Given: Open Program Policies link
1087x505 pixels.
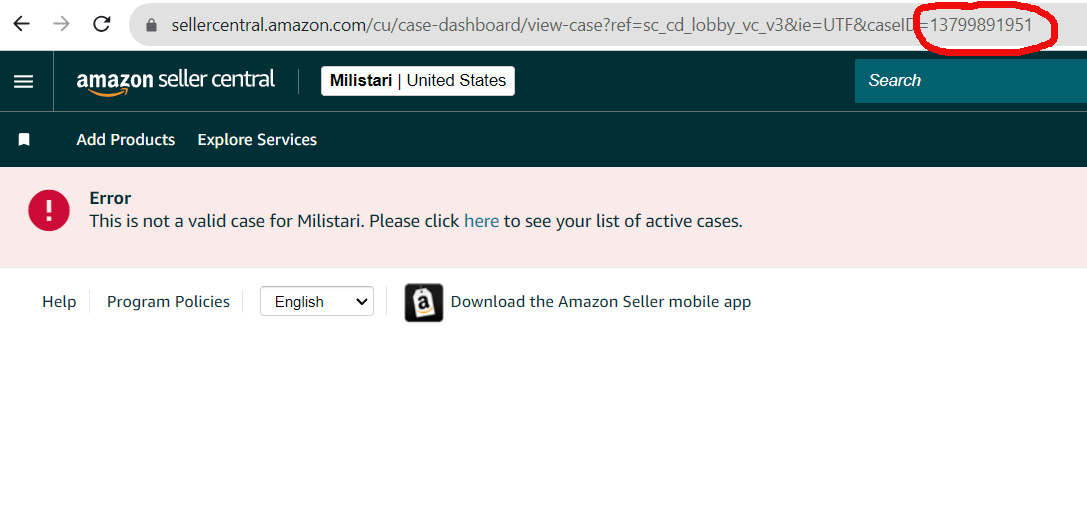Looking at the screenshot, I should pyautogui.click(x=168, y=302).
